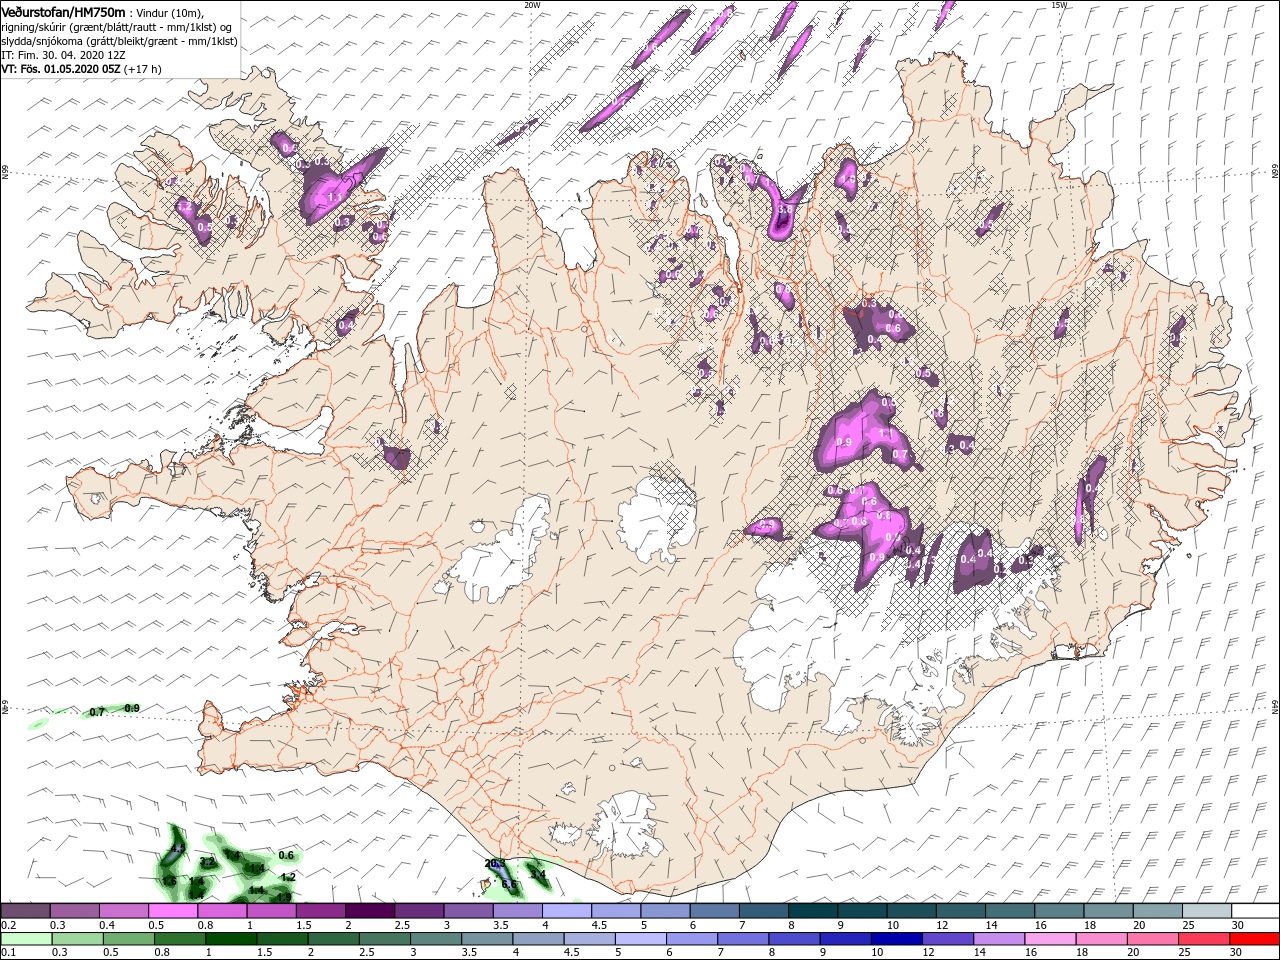The height and width of the screenshot is (960, 1280).
Task: Click the 15W longitude label
Action: click(1059, 5)
